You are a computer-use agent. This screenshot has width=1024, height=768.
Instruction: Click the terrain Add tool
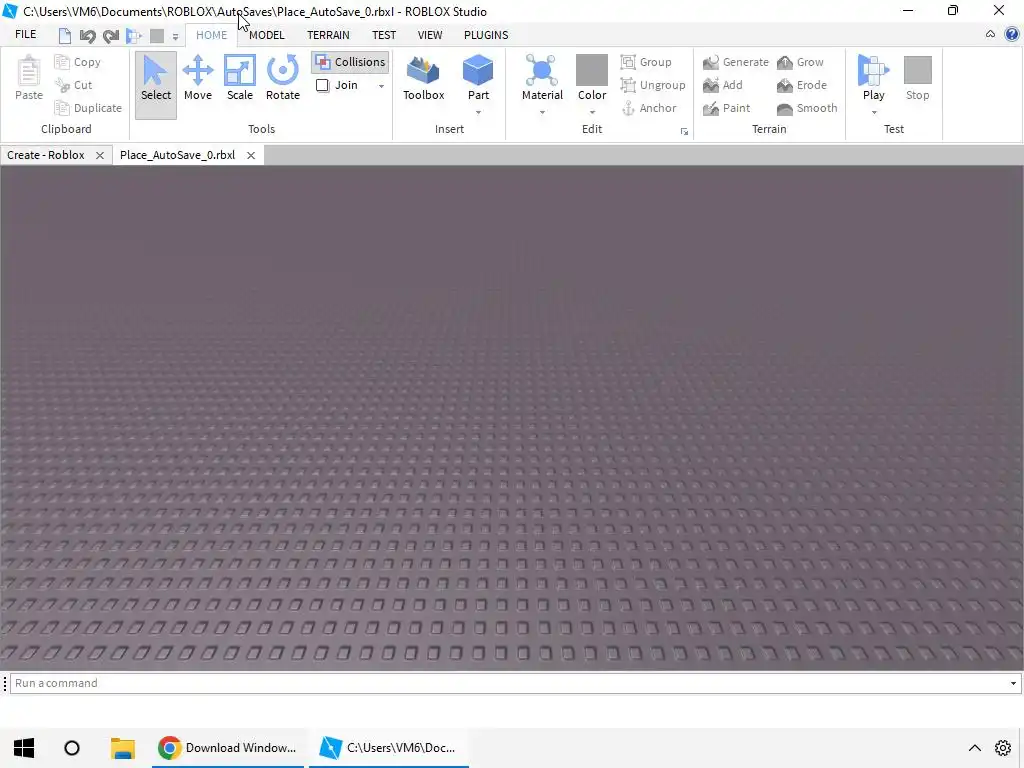[x=722, y=85]
